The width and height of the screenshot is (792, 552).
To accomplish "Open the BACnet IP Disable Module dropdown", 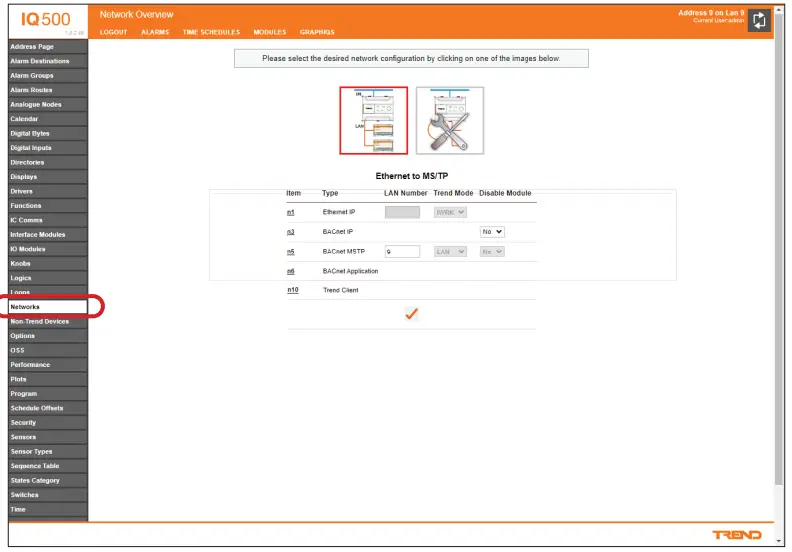I will pos(492,231).
